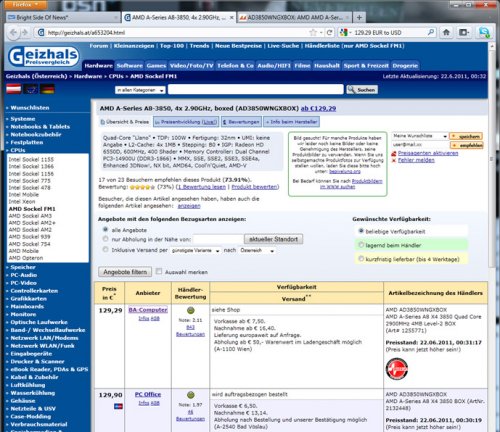Screen dimensions: 500x432
Task: Click the 'Angebote filtern' button
Action: pos(125,272)
